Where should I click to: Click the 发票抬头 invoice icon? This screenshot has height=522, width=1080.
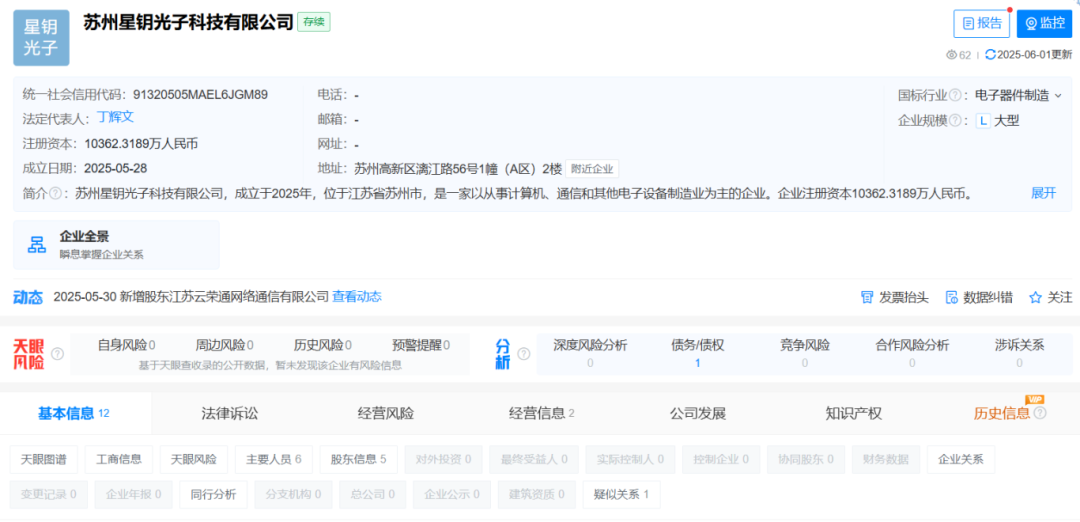click(867, 297)
